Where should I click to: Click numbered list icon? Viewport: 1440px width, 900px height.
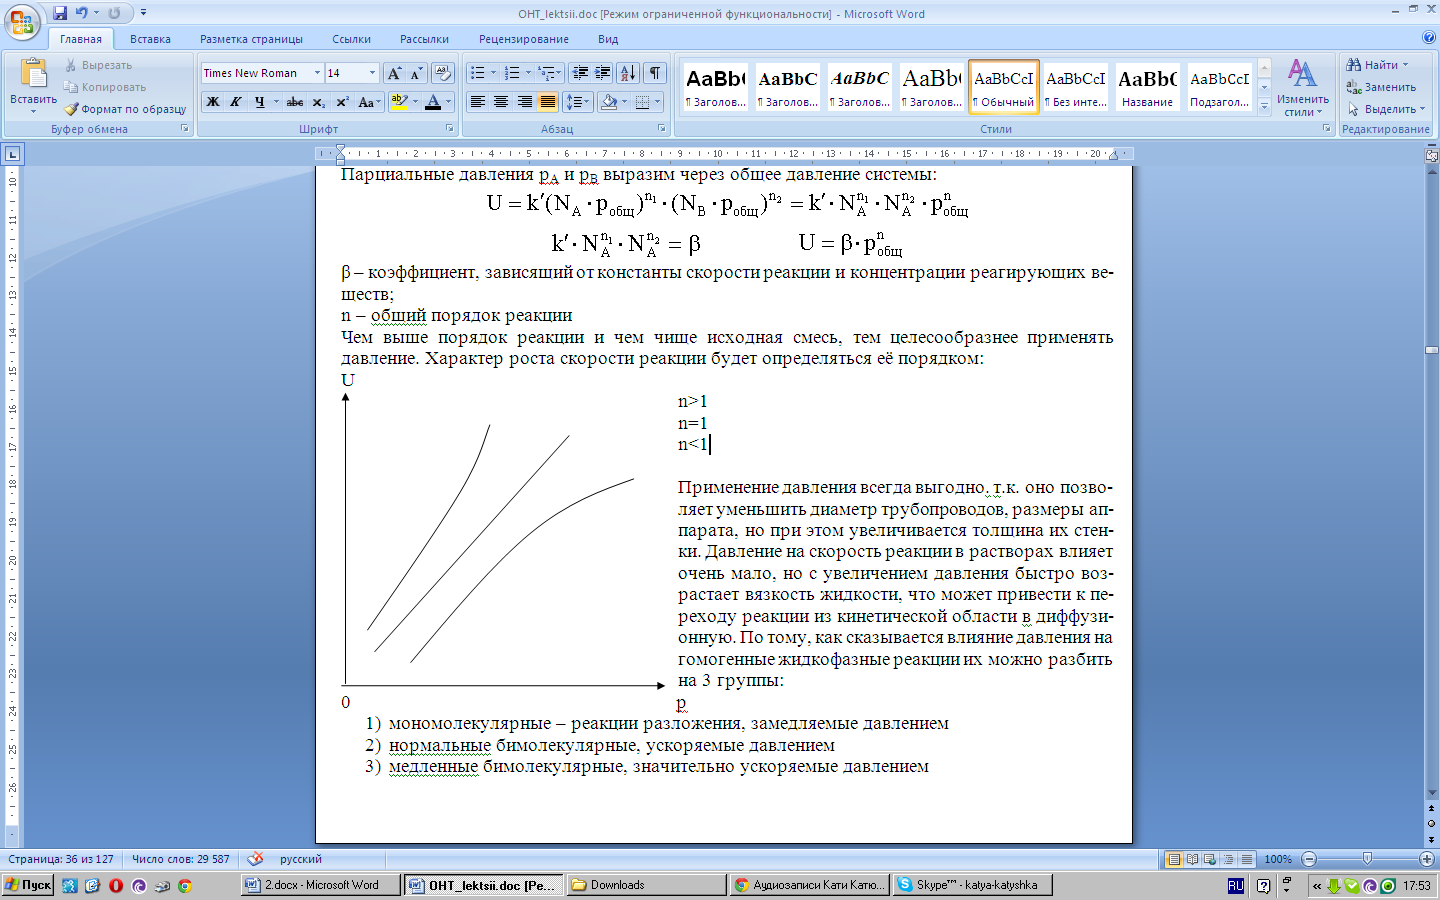[x=512, y=73]
